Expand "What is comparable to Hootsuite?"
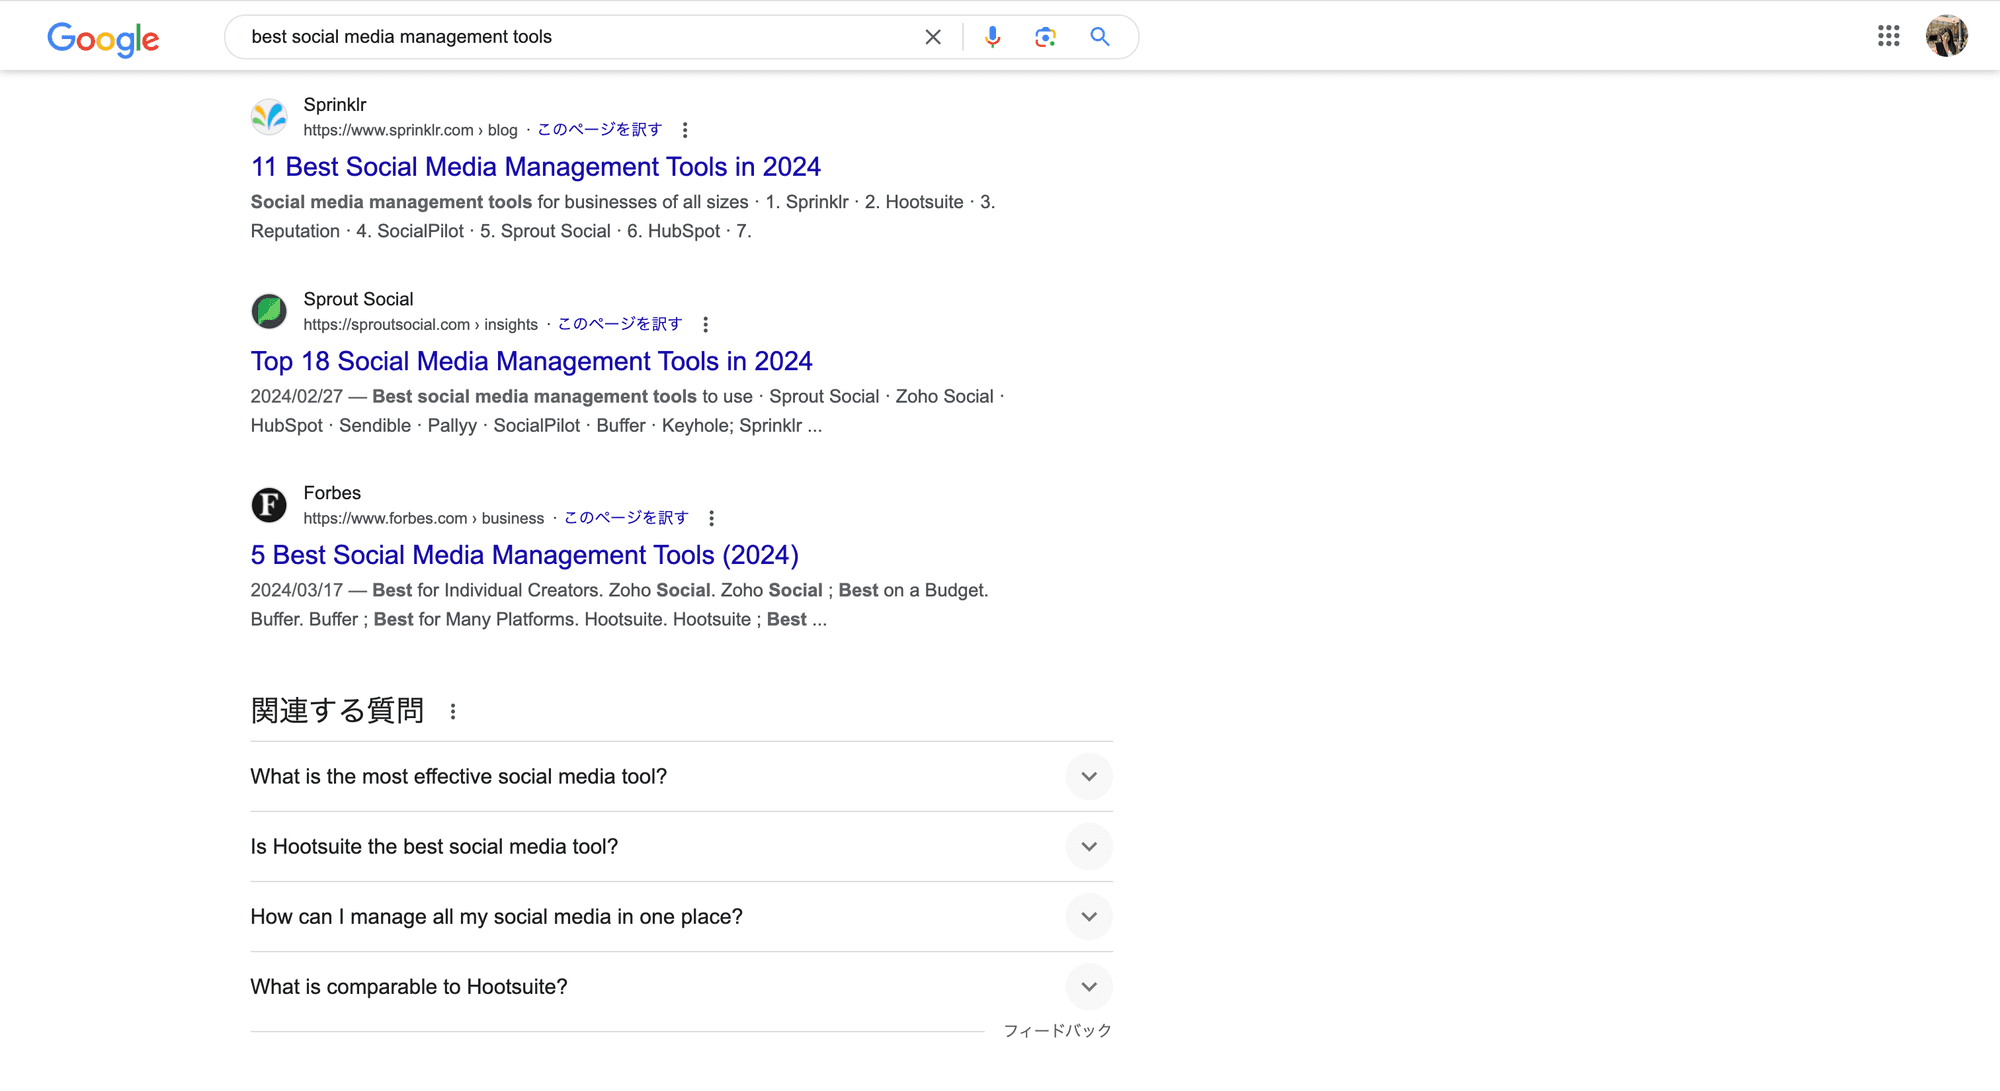 pos(1088,987)
